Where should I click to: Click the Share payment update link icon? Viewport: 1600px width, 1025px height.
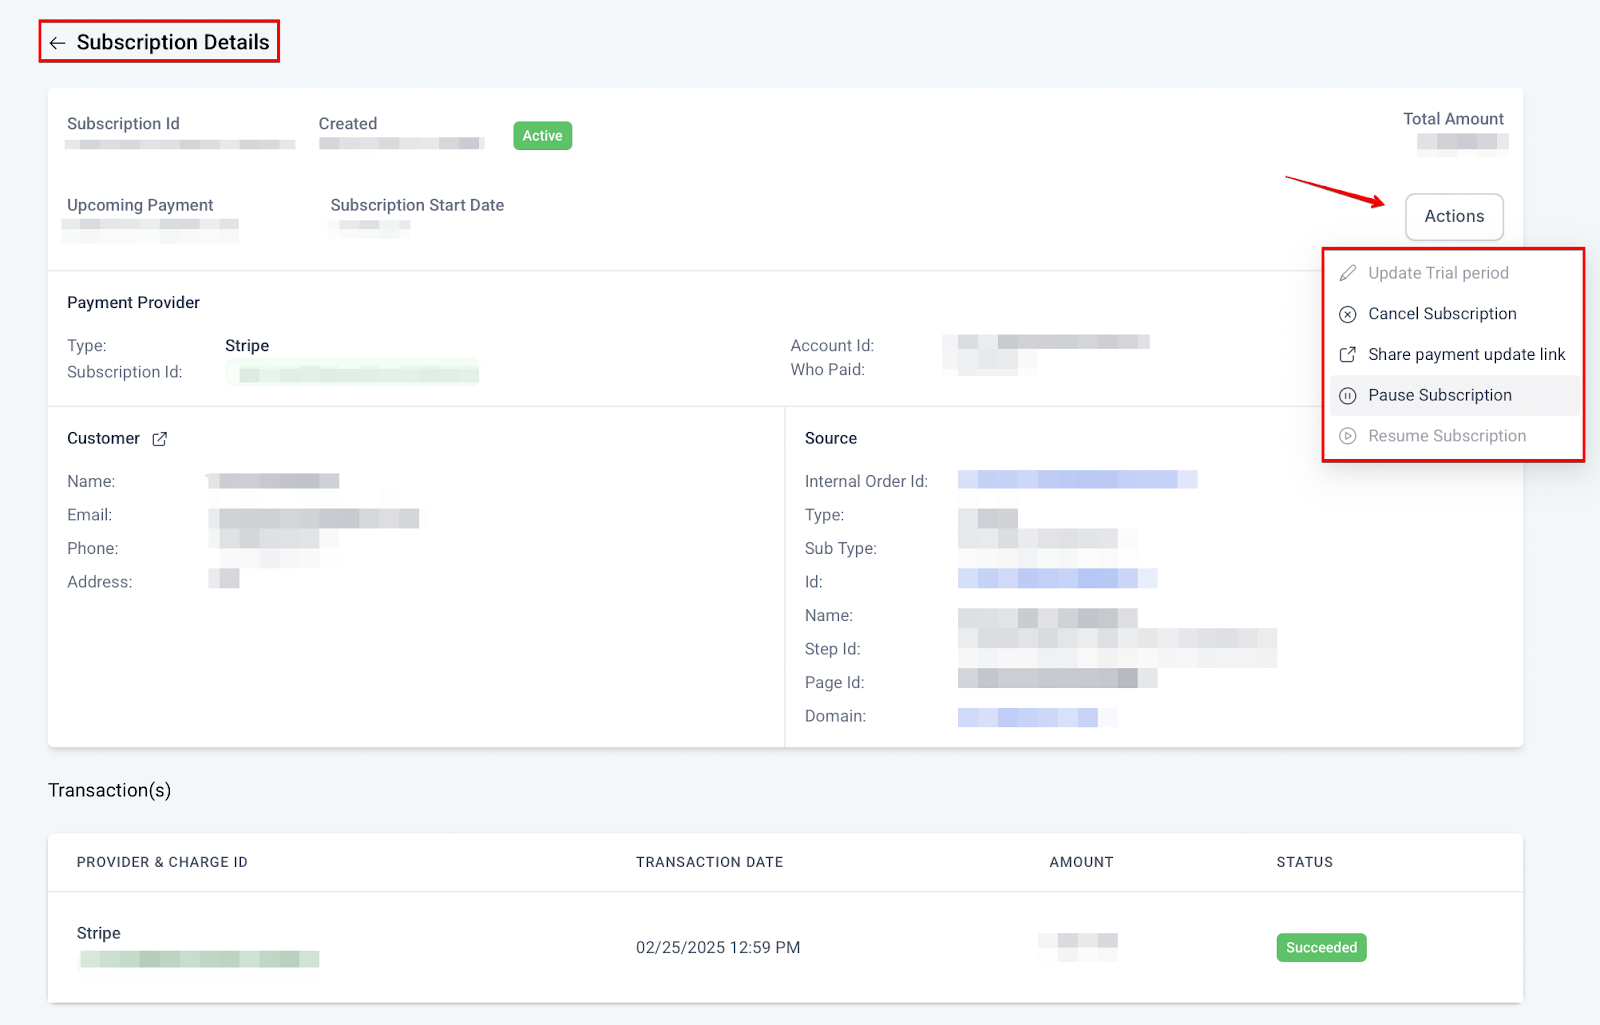pyautogui.click(x=1347, y=355)
